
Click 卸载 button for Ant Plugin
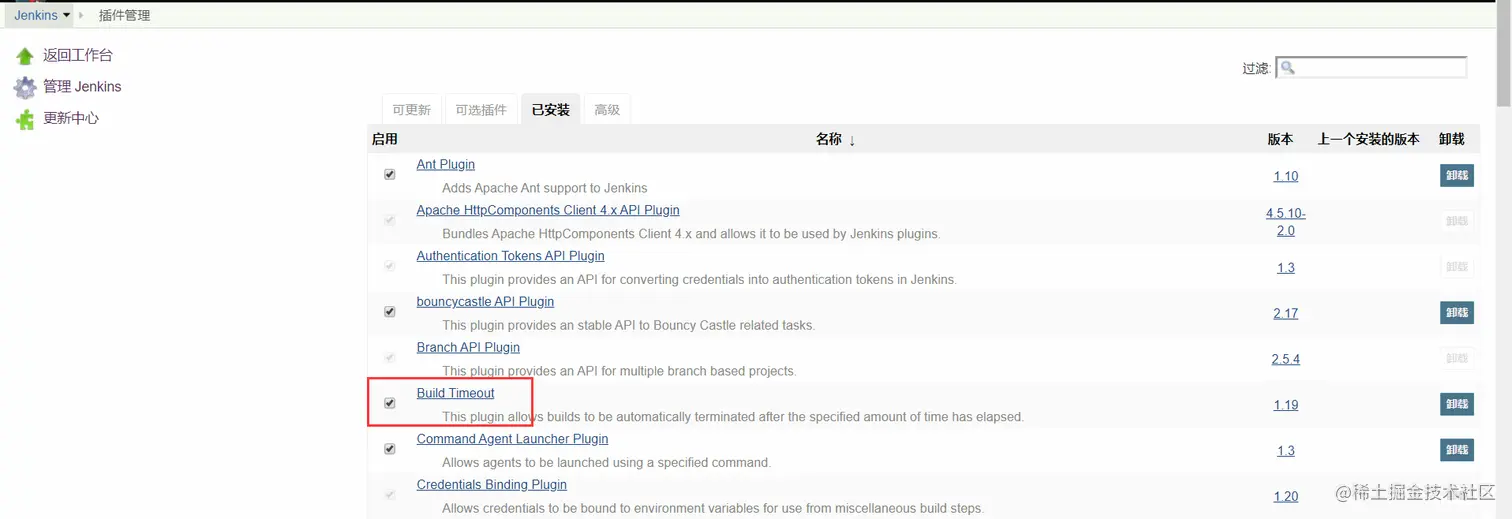click(1457, 175)
